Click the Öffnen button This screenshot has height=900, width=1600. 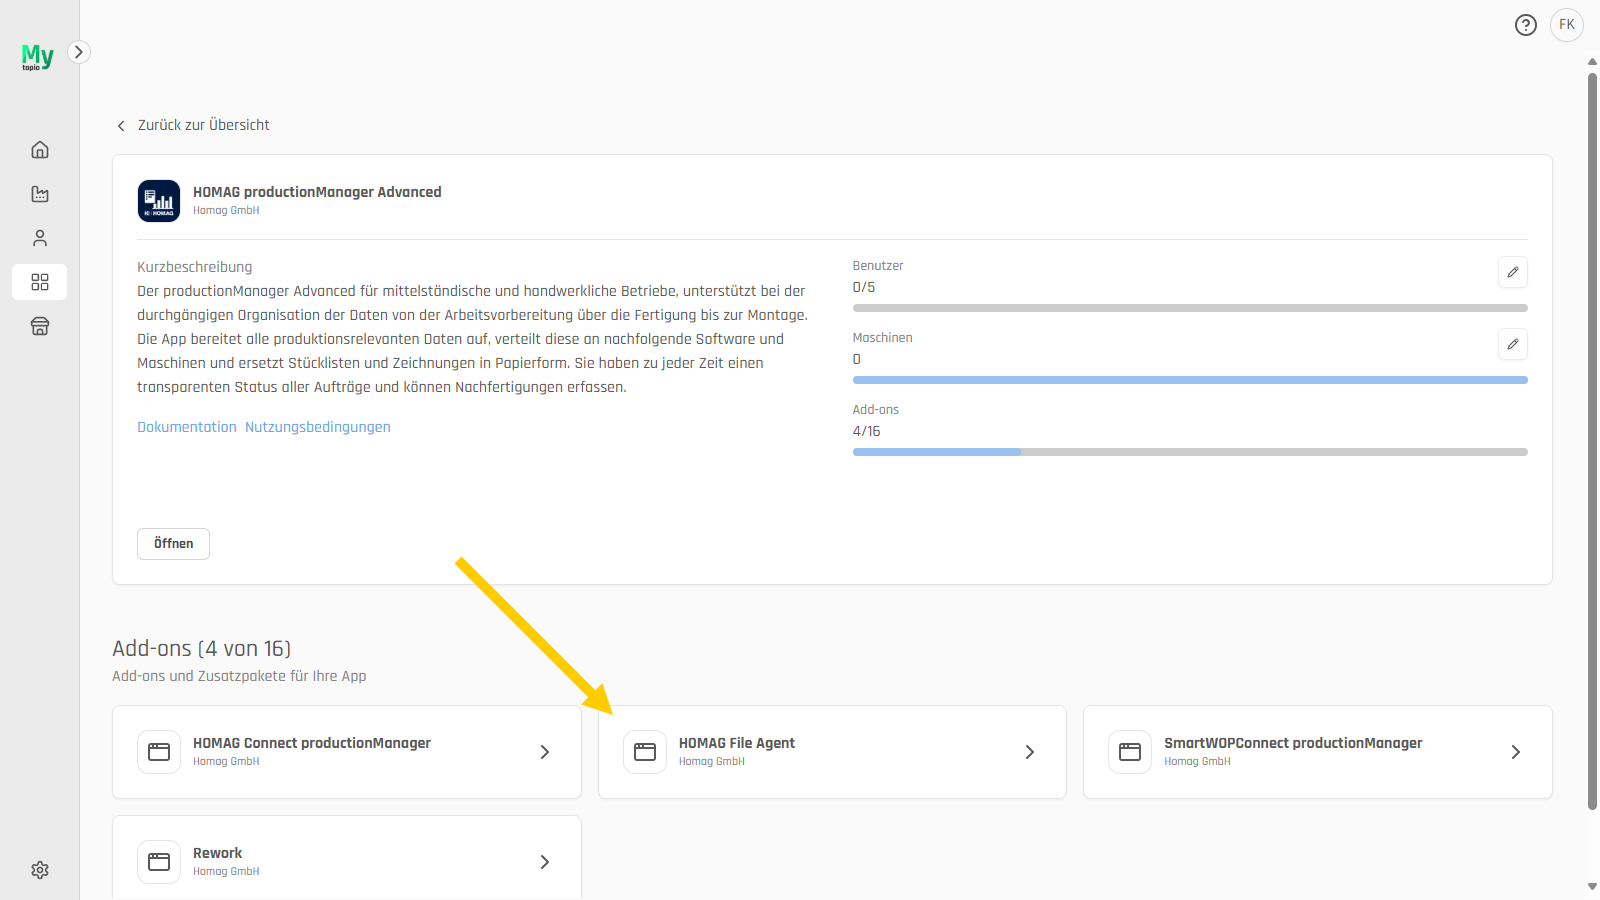click(x=173, y=544)
